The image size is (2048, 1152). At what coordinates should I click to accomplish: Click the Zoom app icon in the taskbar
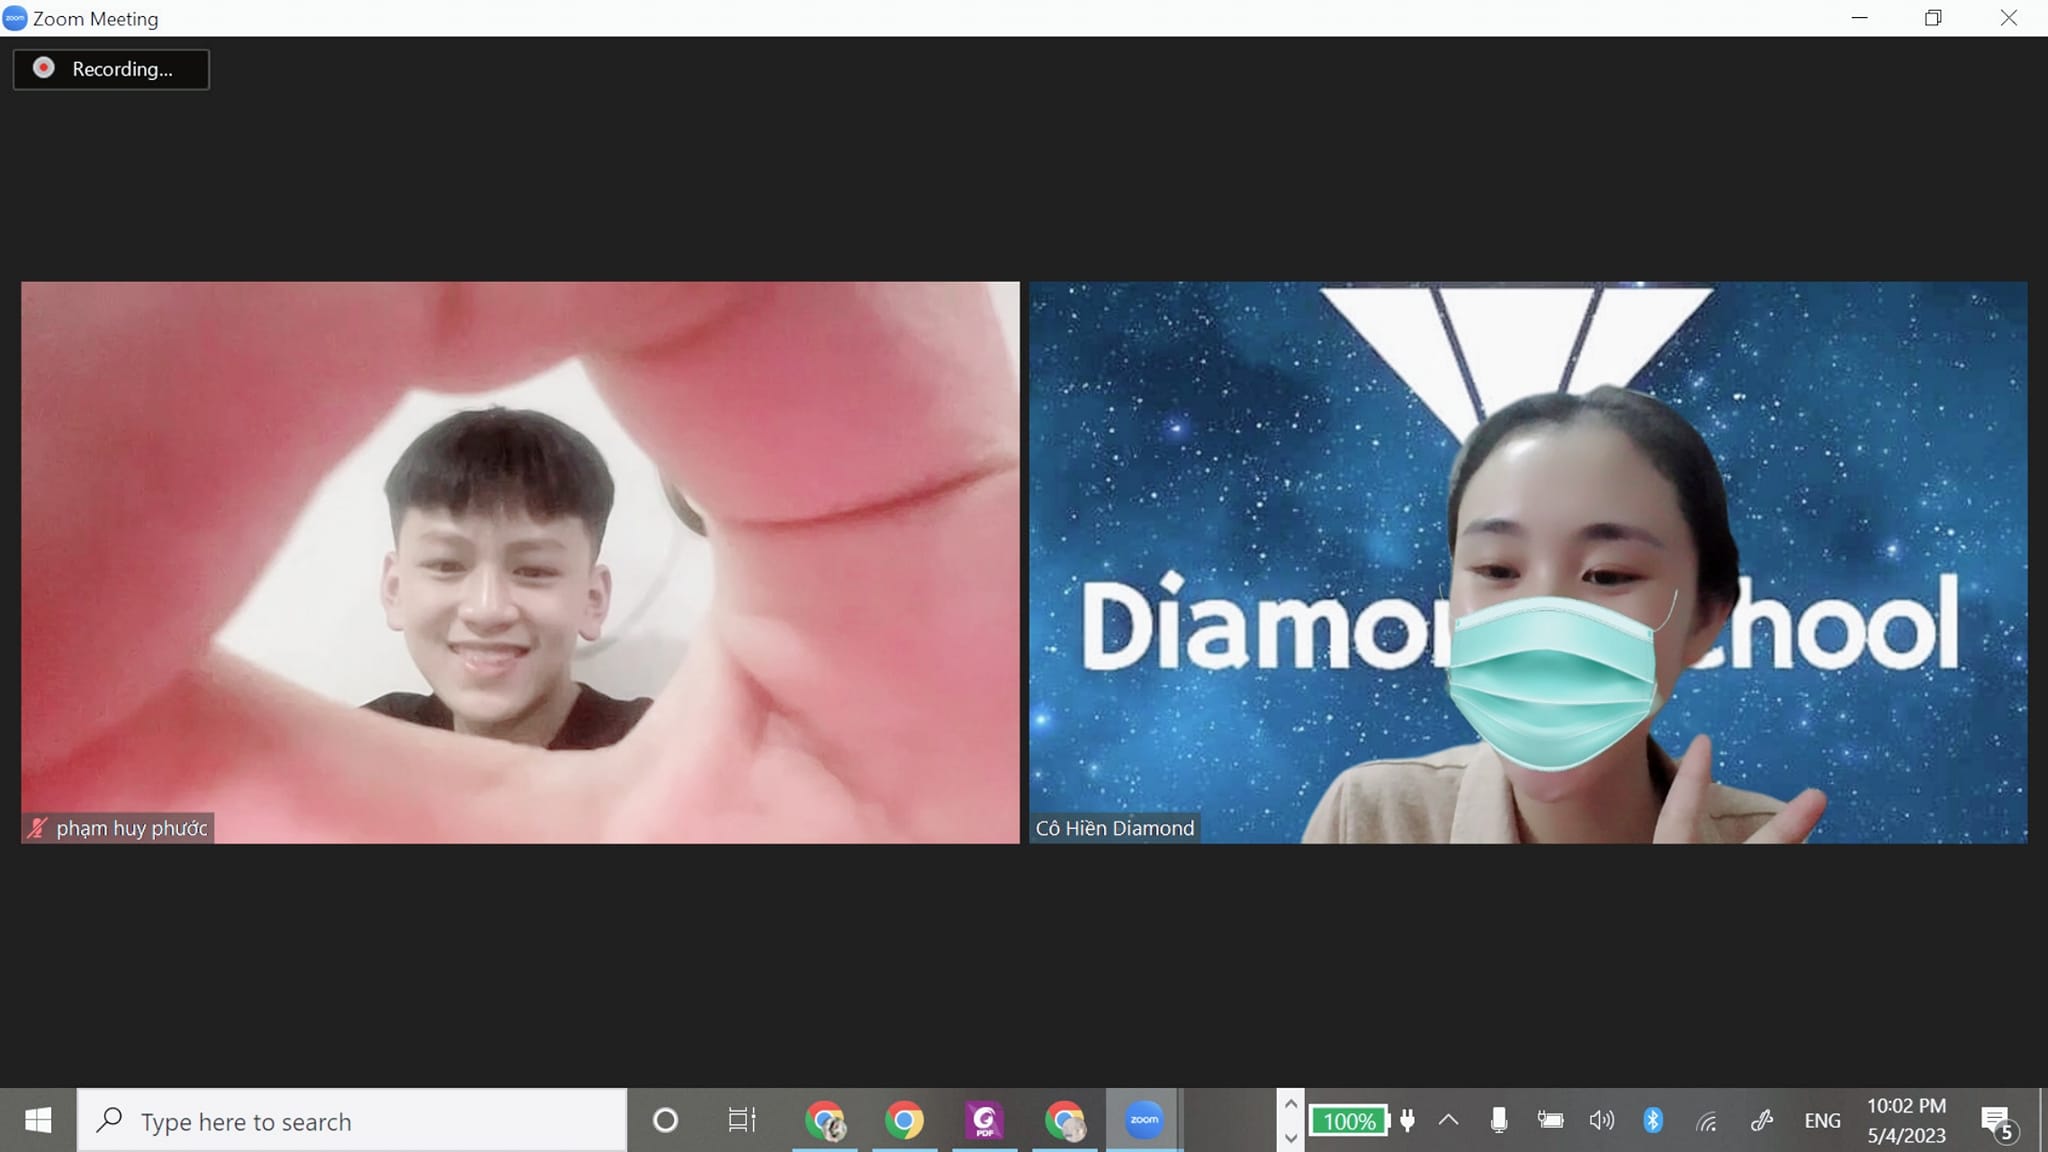[1144, 1120]
